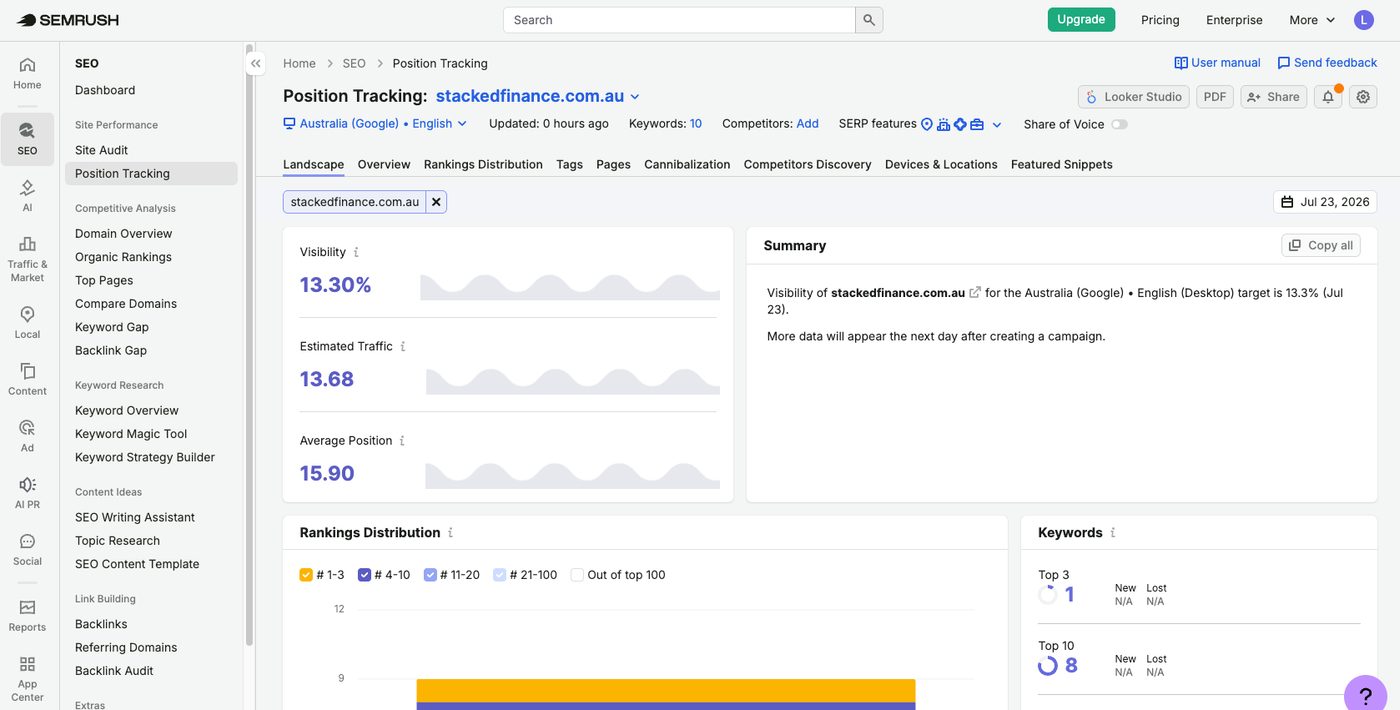Screen dimensions: 1400x710
Task: Open help question mark bubble
Action: tap(1366, 696)
